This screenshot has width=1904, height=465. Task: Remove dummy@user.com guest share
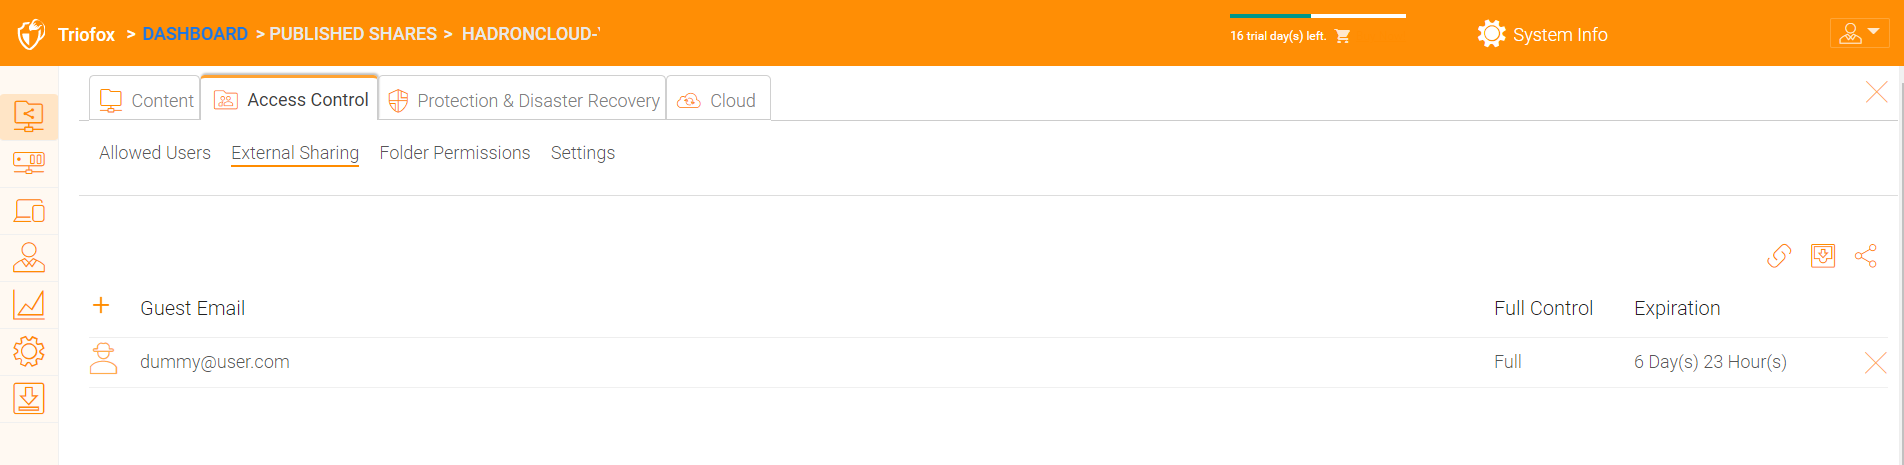tap(1875, 363)
